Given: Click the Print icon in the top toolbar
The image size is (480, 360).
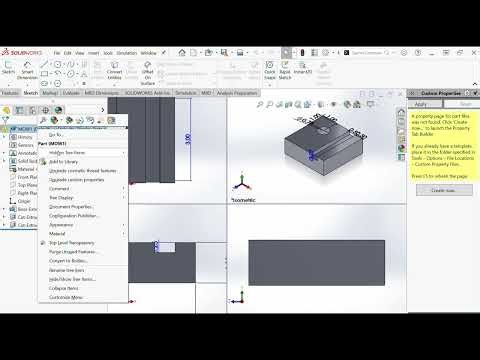Looking at the screenshot, I should 240,53.
